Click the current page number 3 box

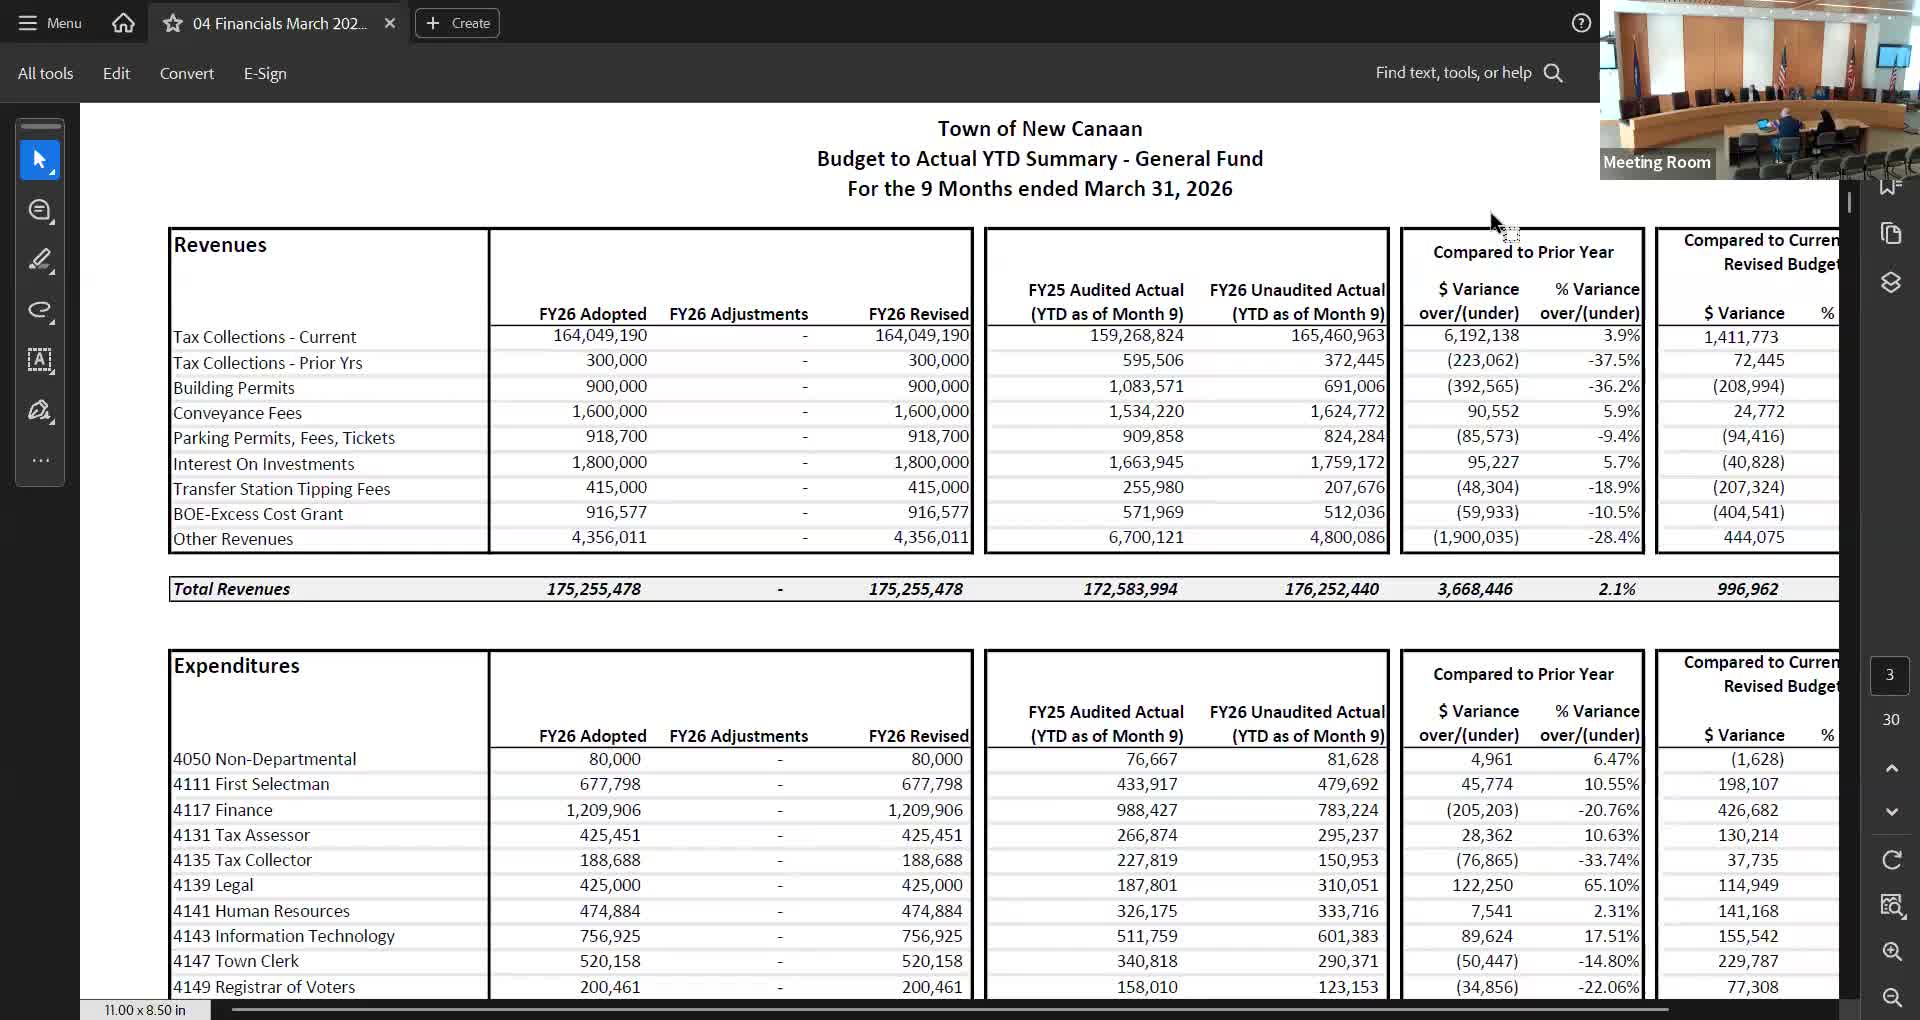pyautogui.click(x=1890, y=675)
